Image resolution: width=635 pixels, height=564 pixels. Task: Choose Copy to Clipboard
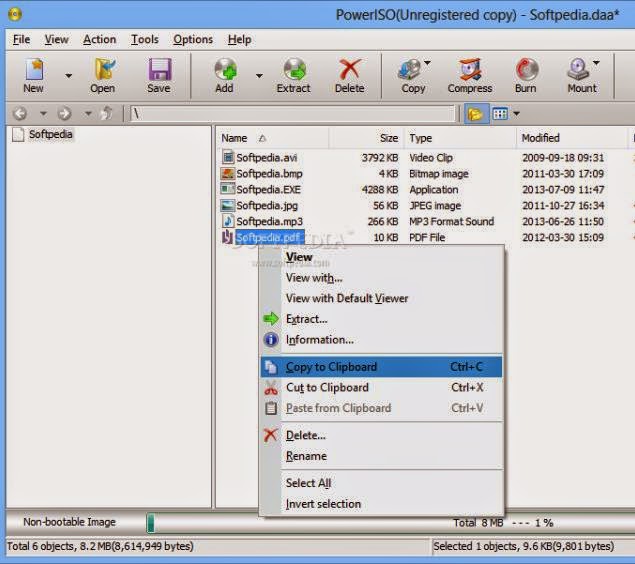(x=381, y=367)
